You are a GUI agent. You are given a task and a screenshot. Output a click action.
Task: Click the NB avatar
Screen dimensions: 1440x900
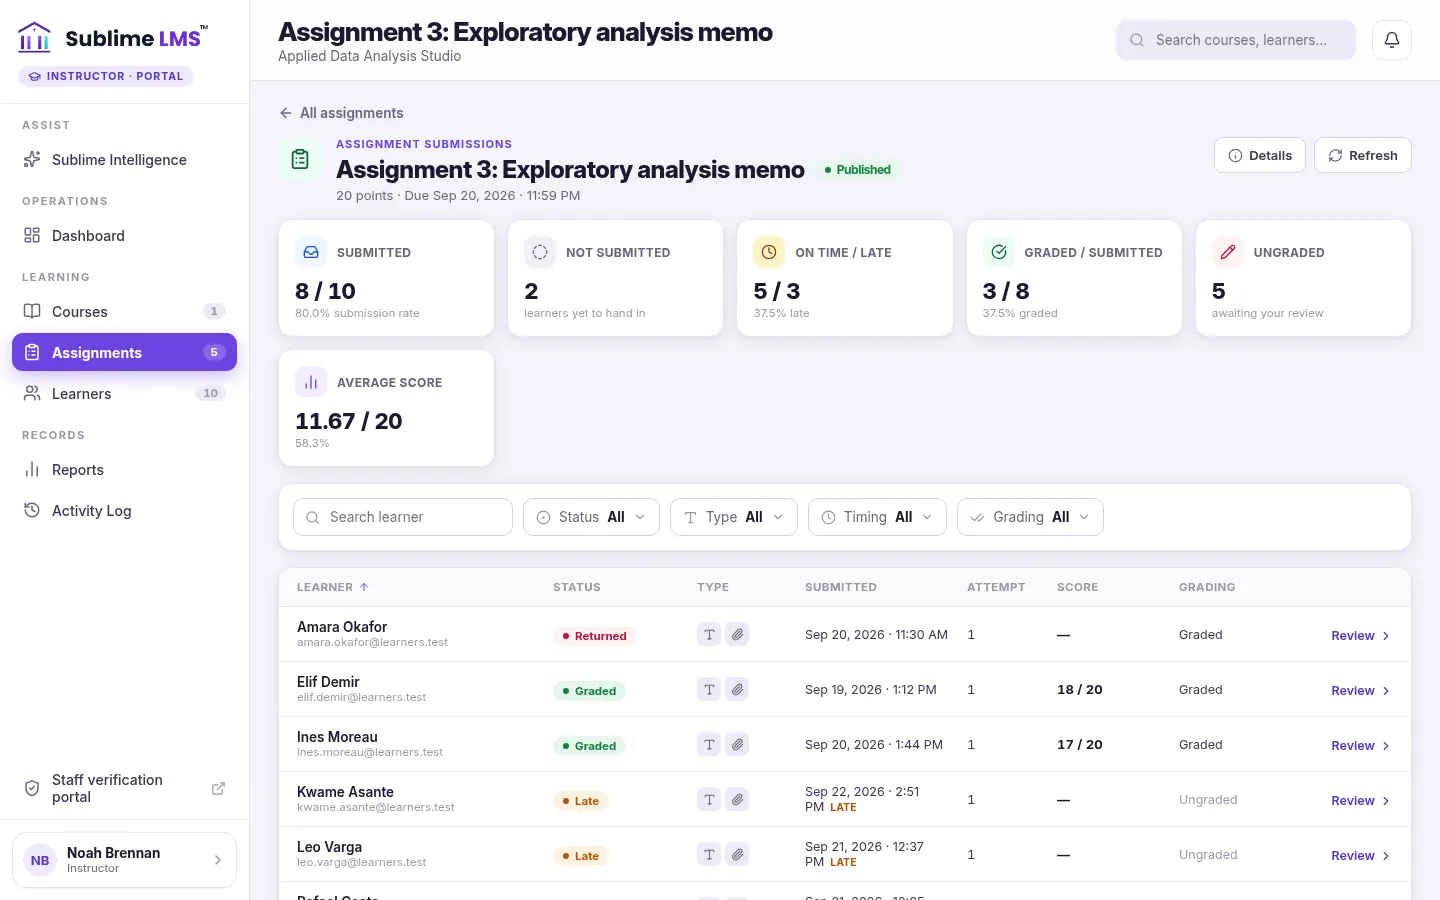pos(40,860)
